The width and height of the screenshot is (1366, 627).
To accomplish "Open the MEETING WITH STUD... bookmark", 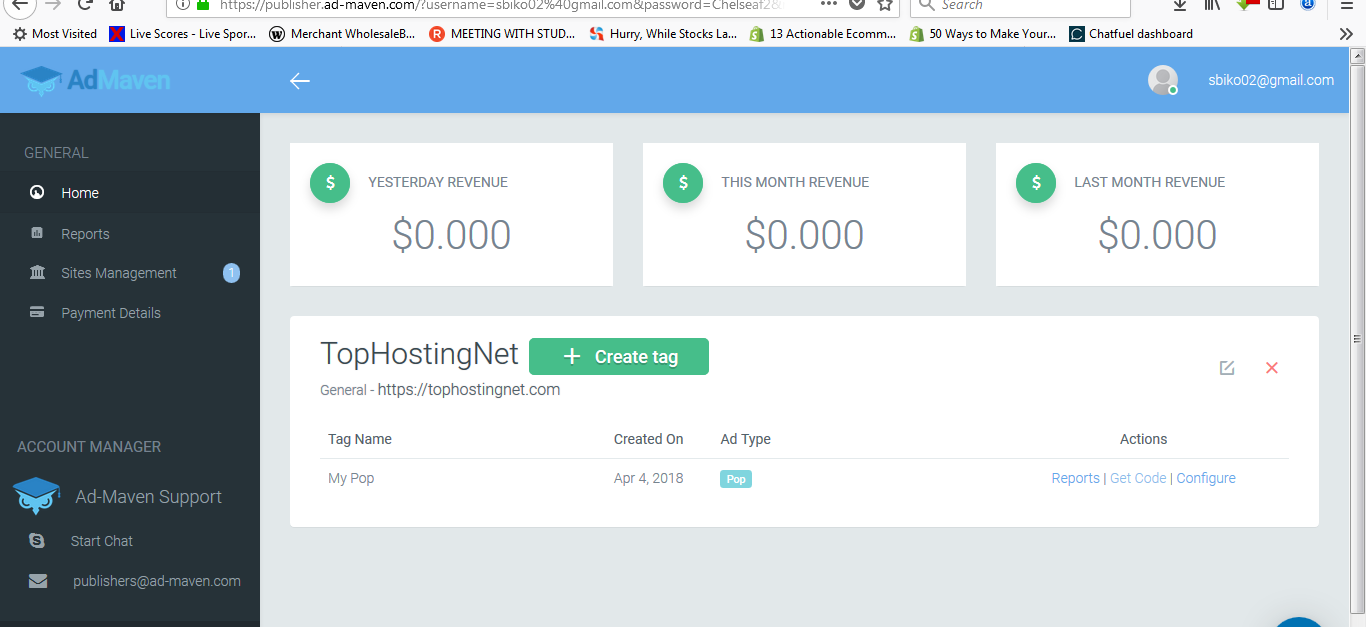I will pyautogui.click(x=503, y=34).
